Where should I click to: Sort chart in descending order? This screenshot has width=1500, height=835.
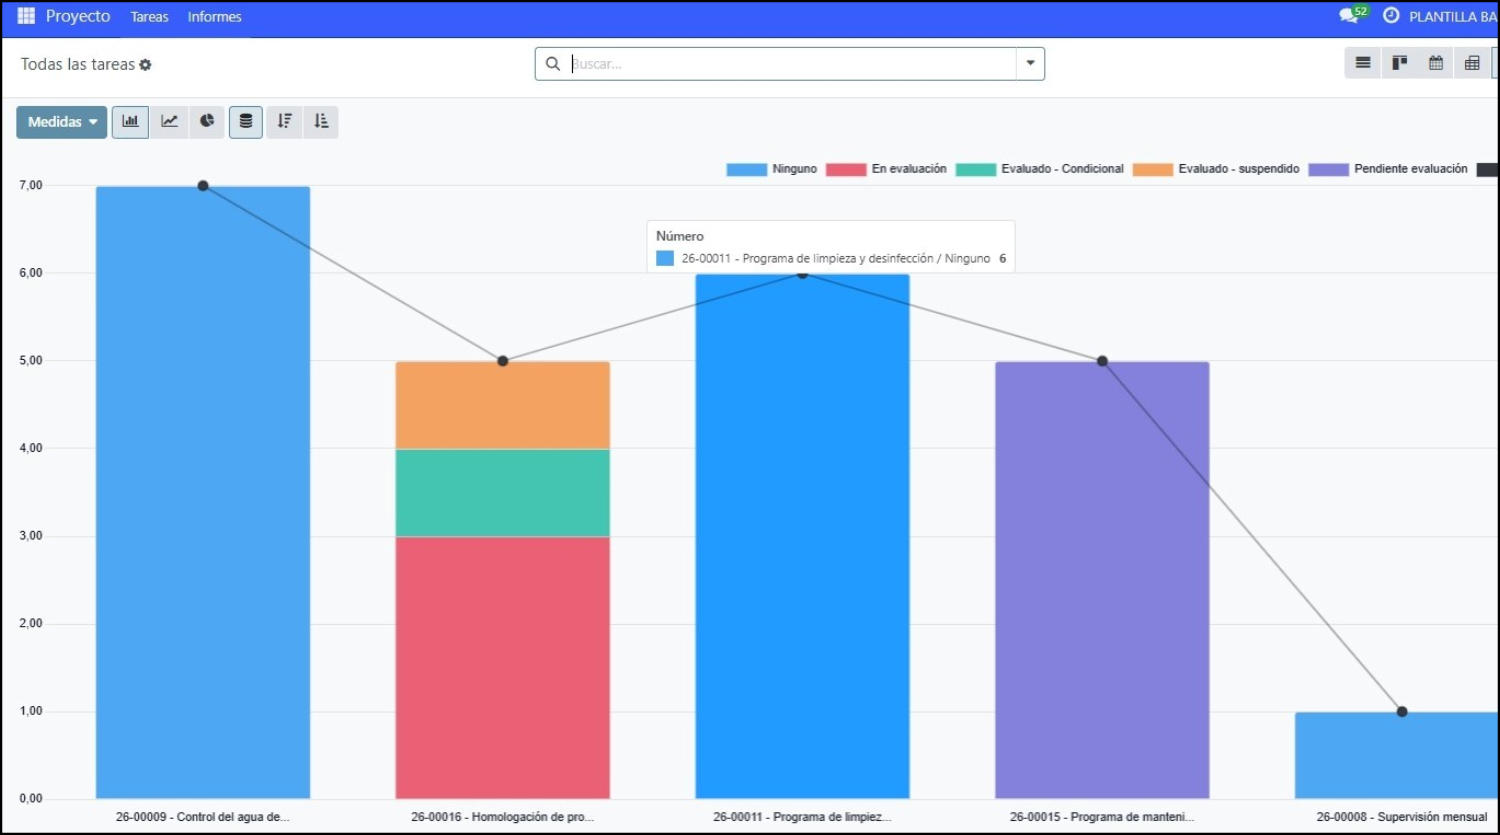[285, 122]
